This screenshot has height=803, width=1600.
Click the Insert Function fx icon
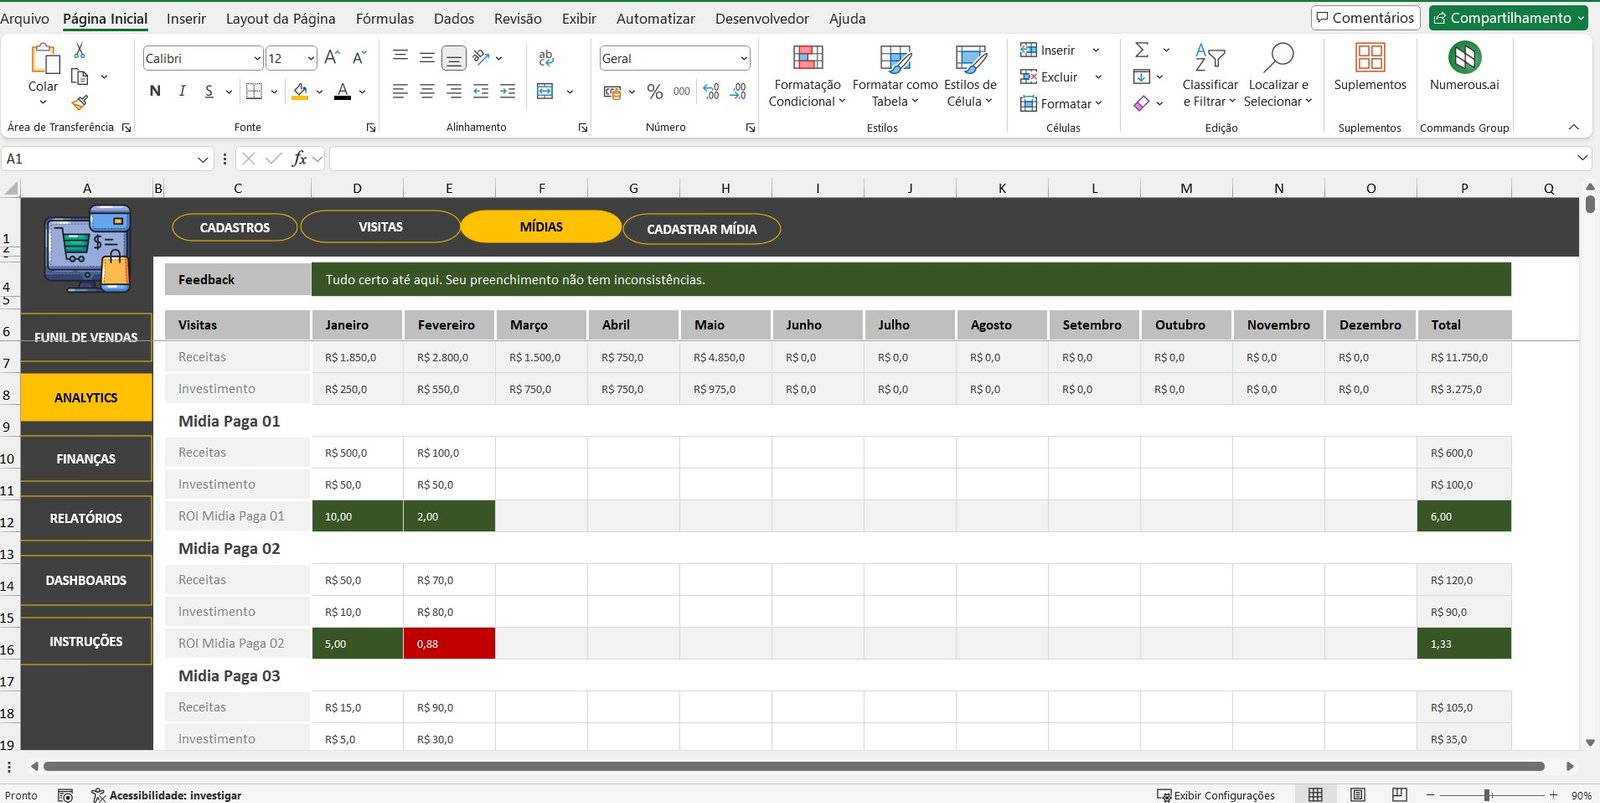pyautogui.click(x=299, y=159)
